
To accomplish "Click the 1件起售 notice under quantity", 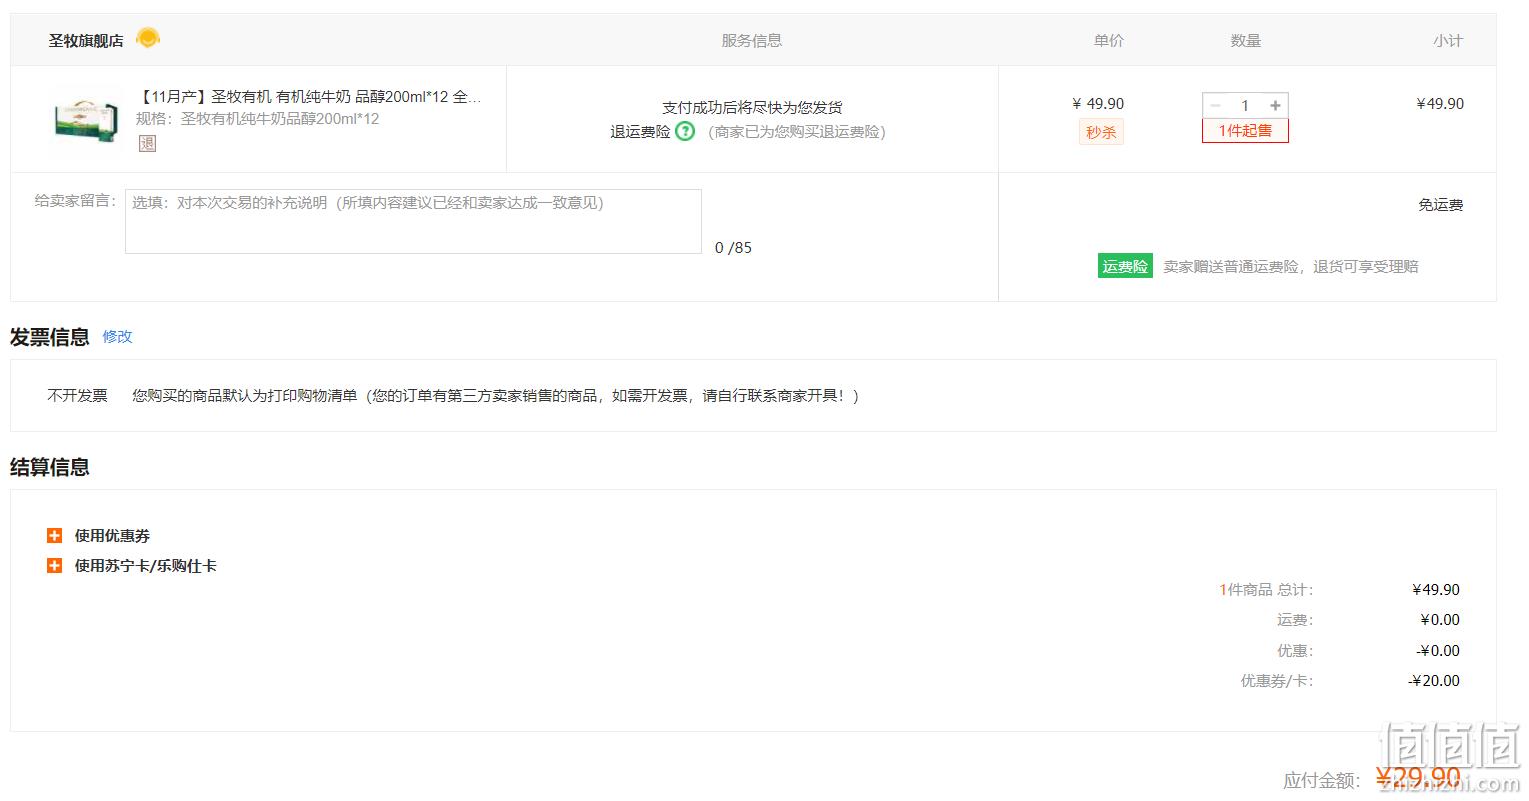I will click(x=1245, y=131).
